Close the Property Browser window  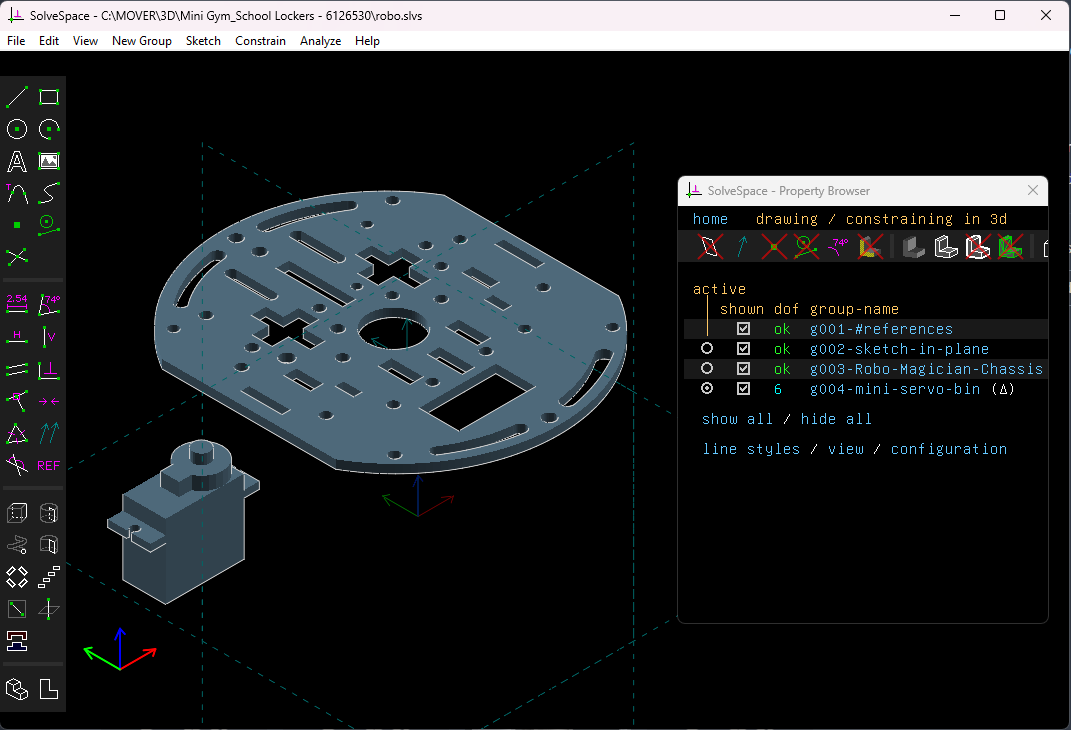point(1033,191)
